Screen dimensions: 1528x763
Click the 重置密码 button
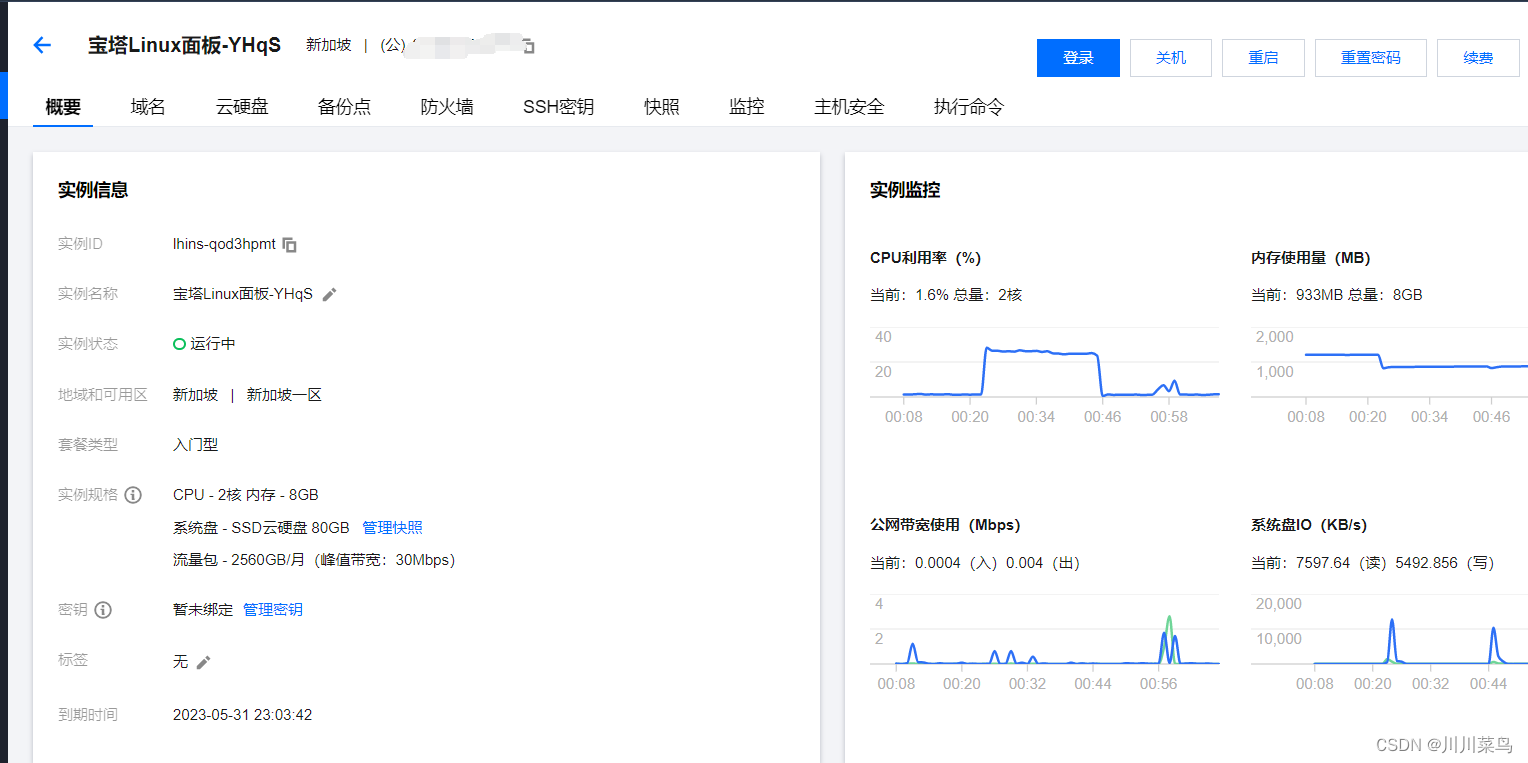(x=1371, y=58)
